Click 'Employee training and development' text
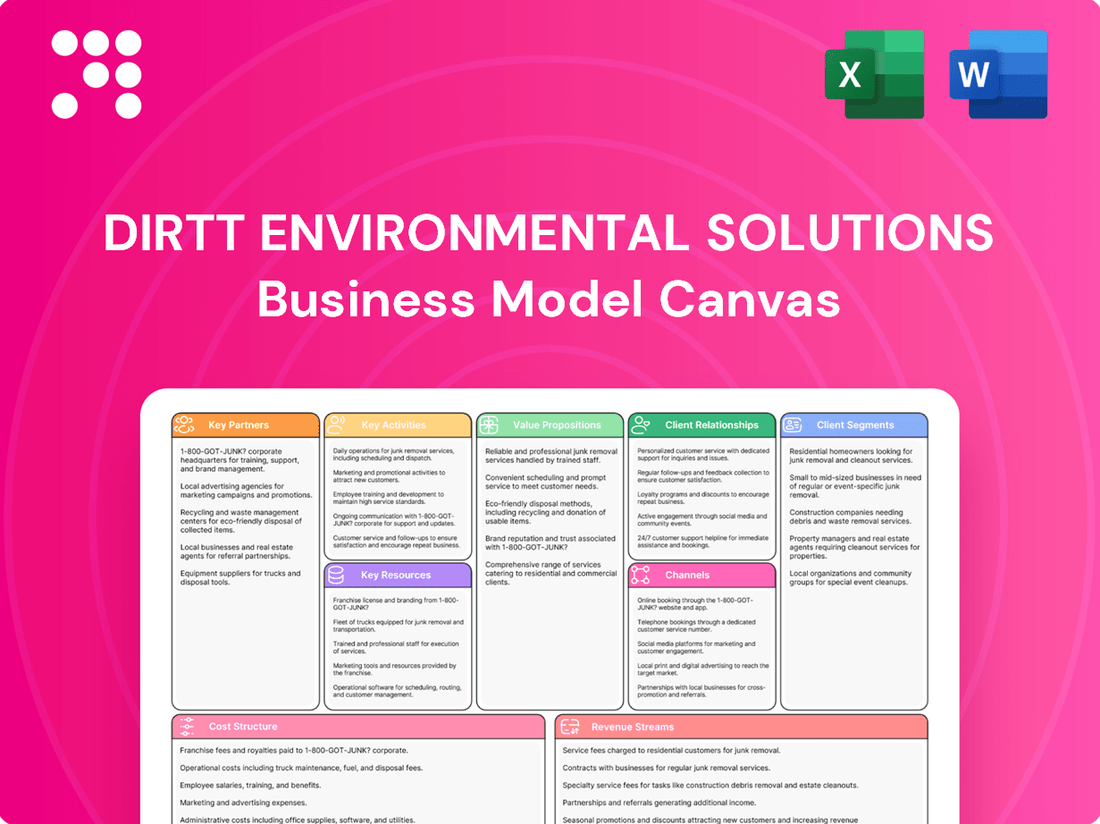Screen dimensions: 1100x824 389,498
